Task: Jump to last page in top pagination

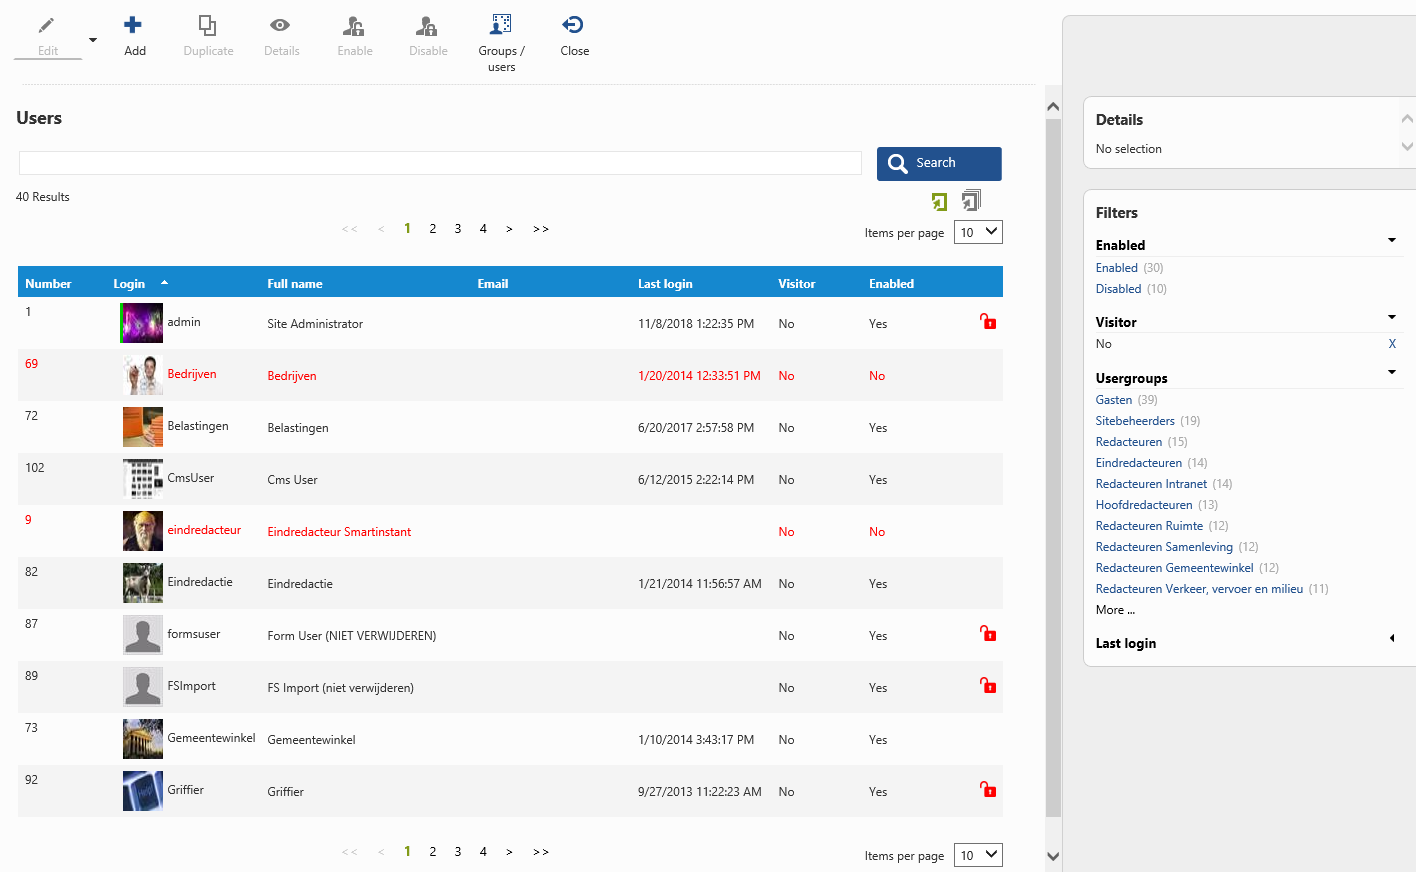Action: [x=541, y=229]
